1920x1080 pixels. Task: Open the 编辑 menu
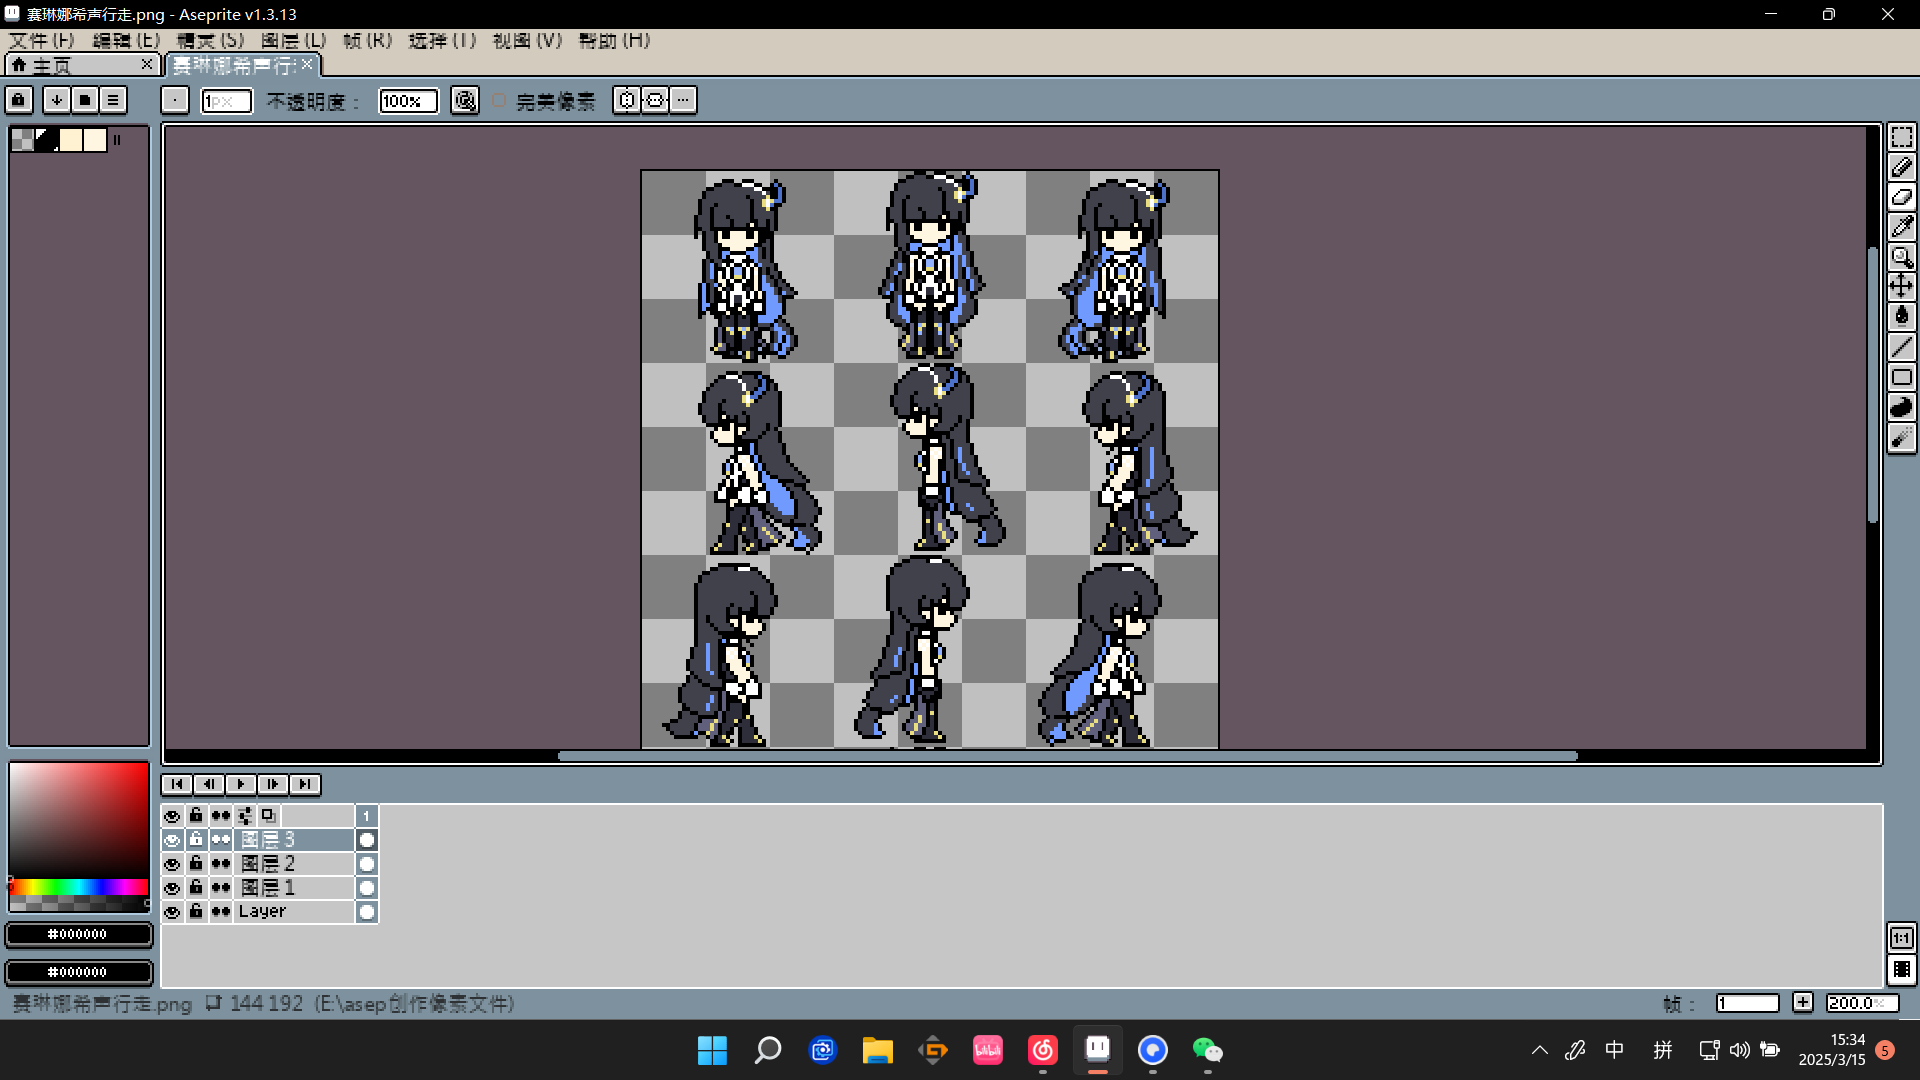pos(126,41)
